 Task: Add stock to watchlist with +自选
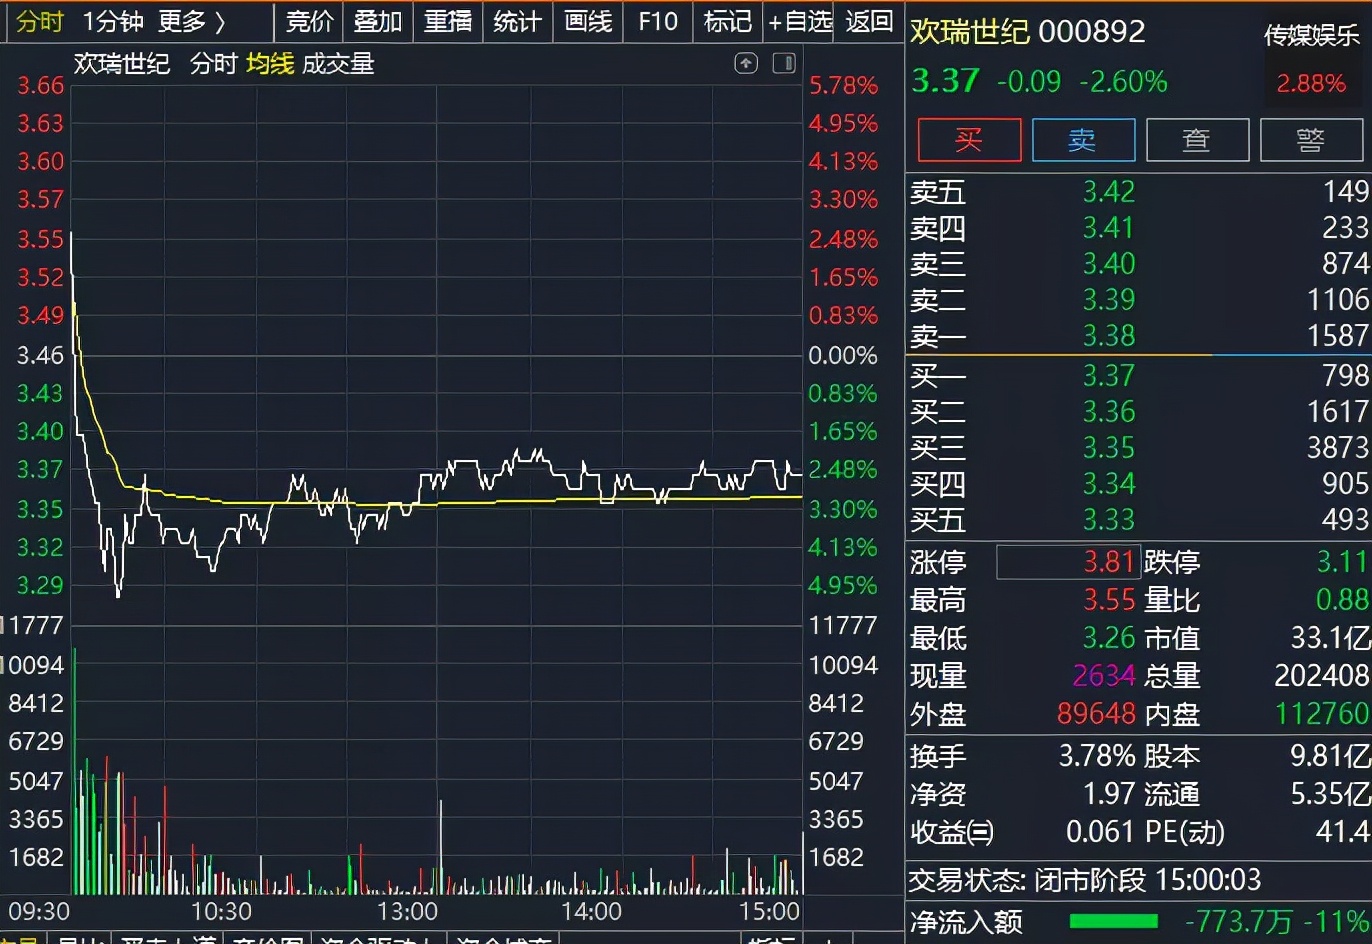pyautogui.click(x=799, y=21)
